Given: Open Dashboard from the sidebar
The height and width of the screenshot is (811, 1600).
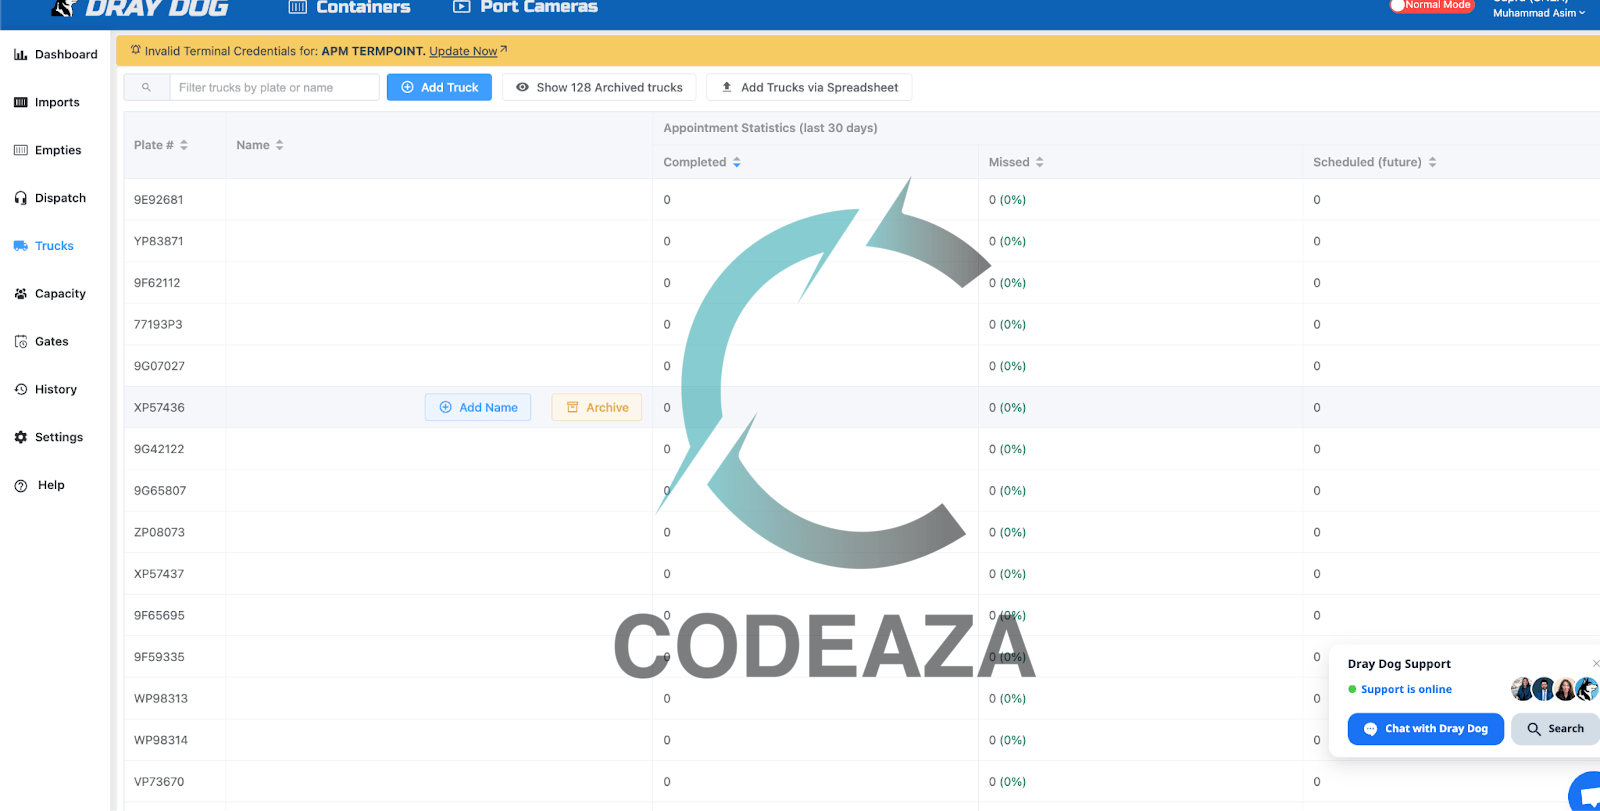Looking at the screenshot, I should [x=55, y=54].
